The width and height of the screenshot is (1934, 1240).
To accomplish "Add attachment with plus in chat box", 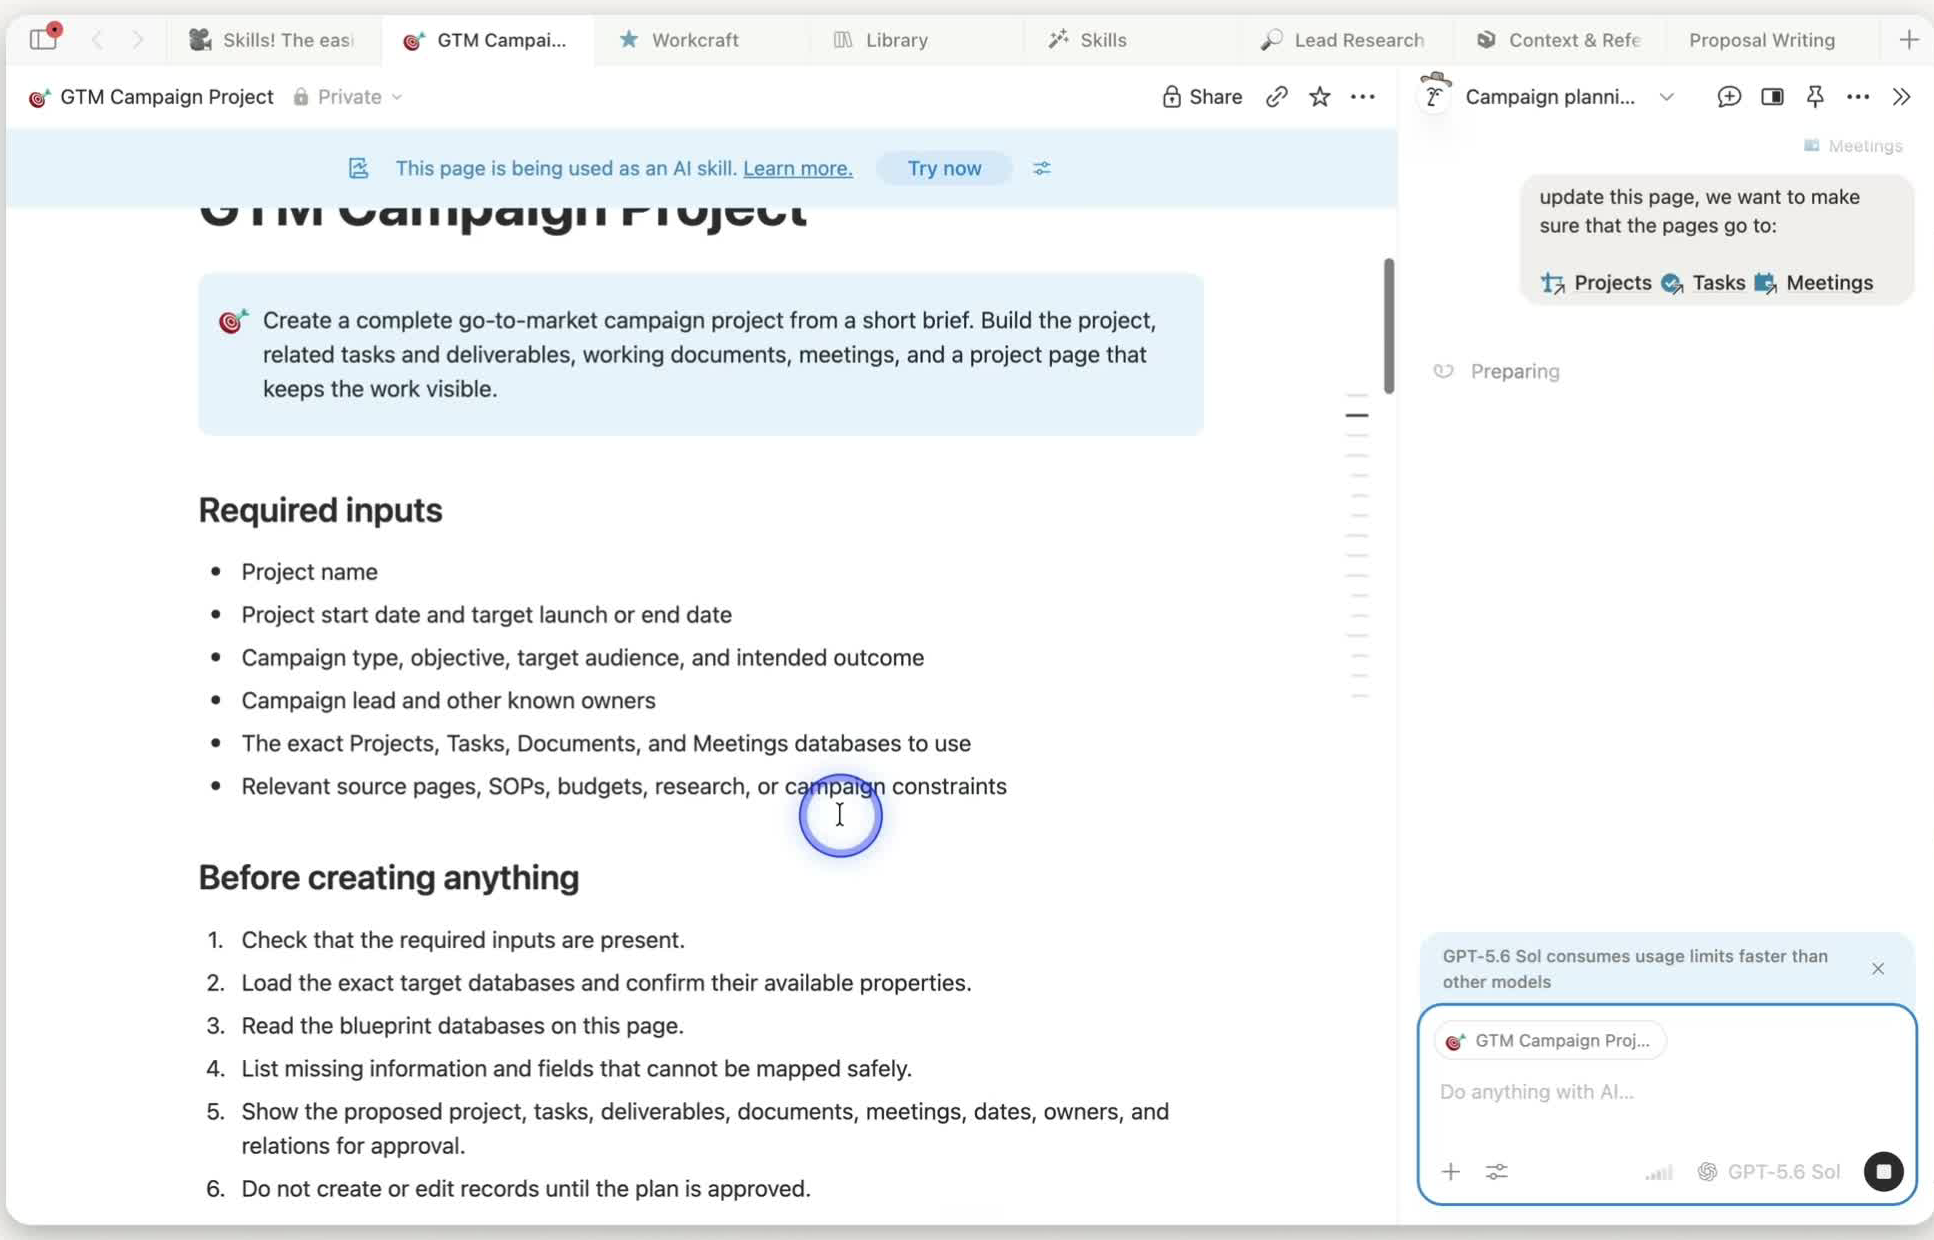I will (x=1450, y=1171).
